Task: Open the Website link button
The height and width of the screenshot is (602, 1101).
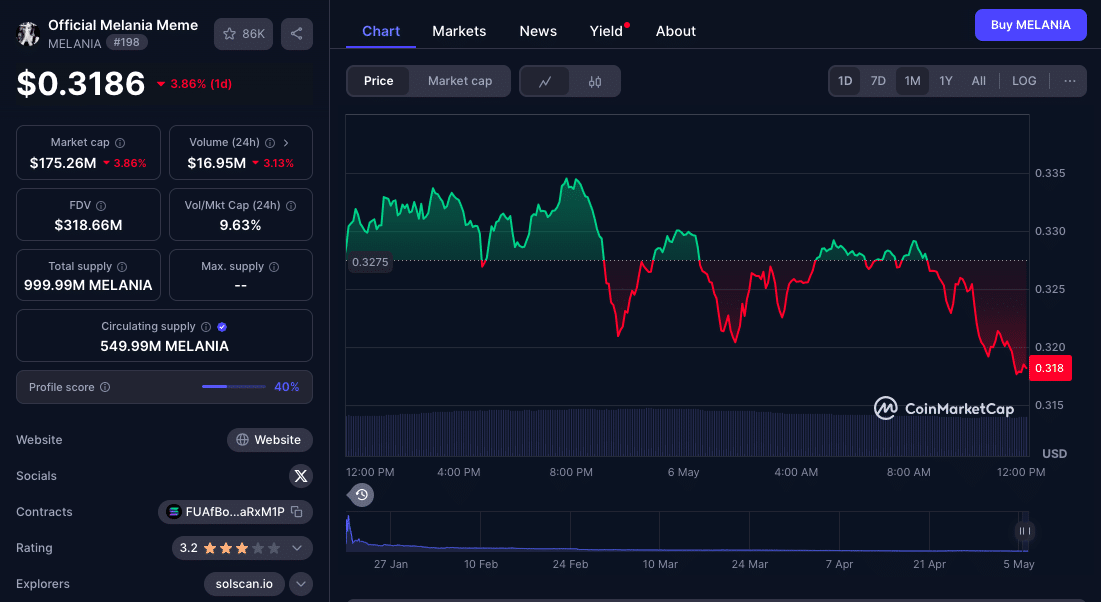Action: 270,440
